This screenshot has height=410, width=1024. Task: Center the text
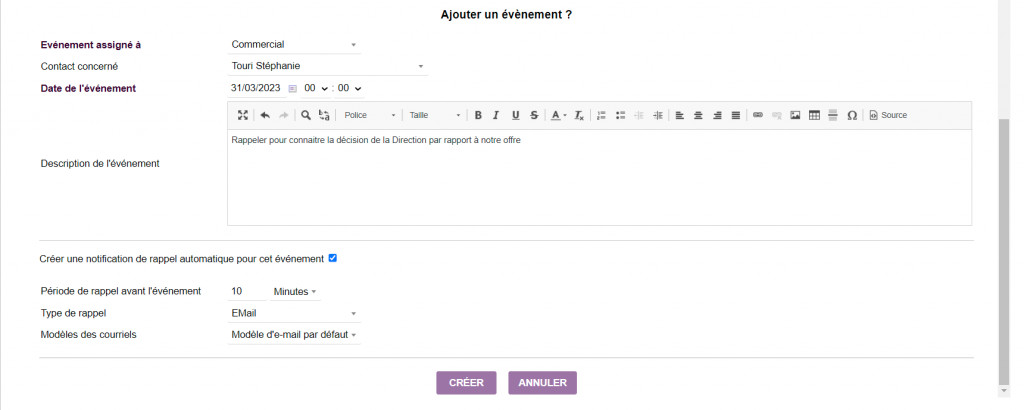point(698,115)
